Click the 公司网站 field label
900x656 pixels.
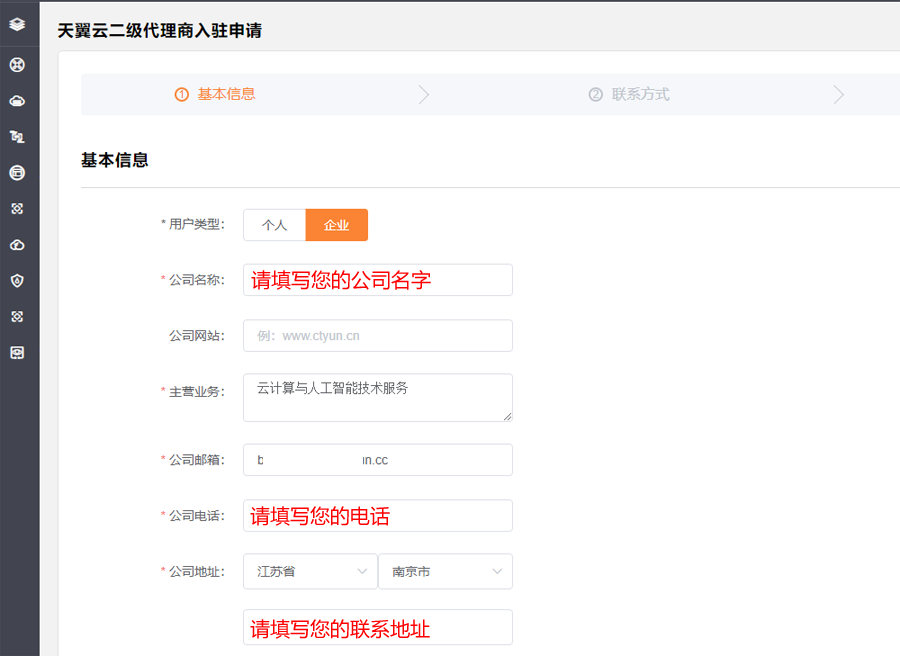(197, 336)
